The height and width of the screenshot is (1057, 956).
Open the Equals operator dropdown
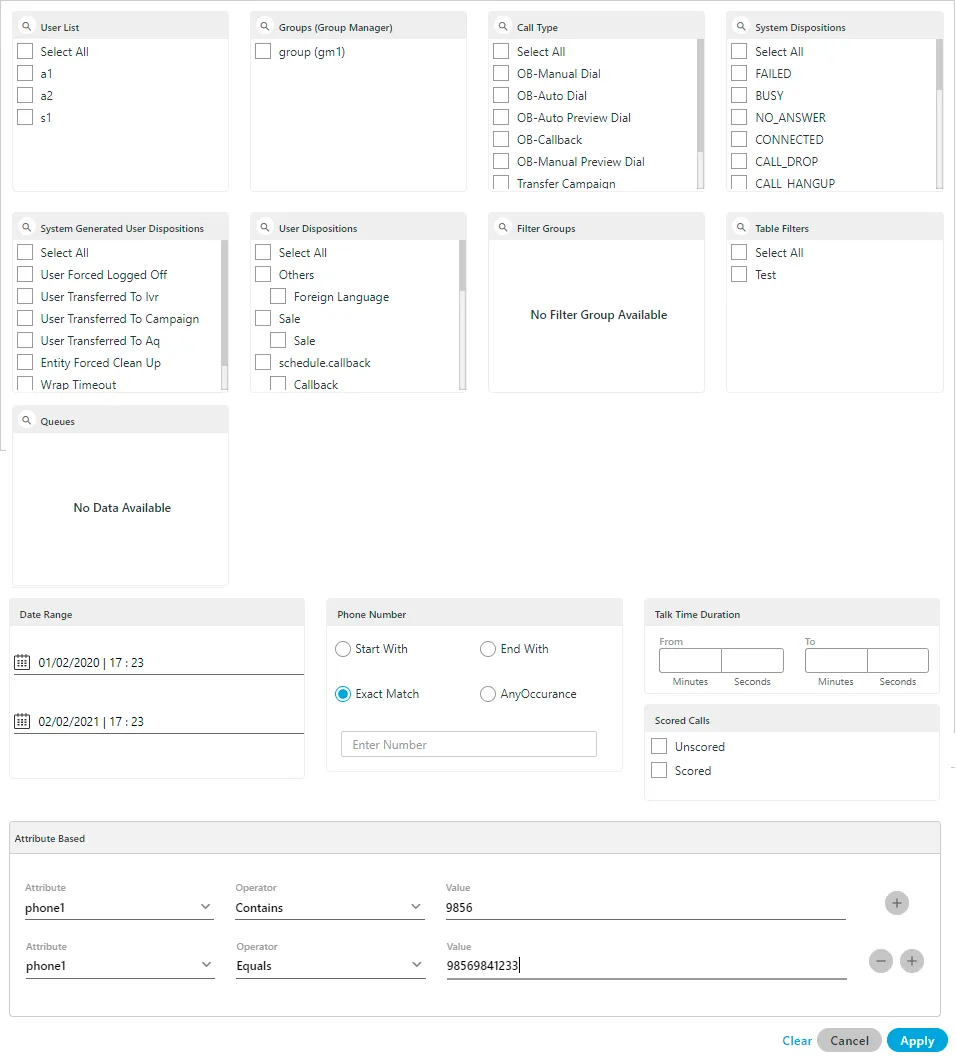[330, 966]
